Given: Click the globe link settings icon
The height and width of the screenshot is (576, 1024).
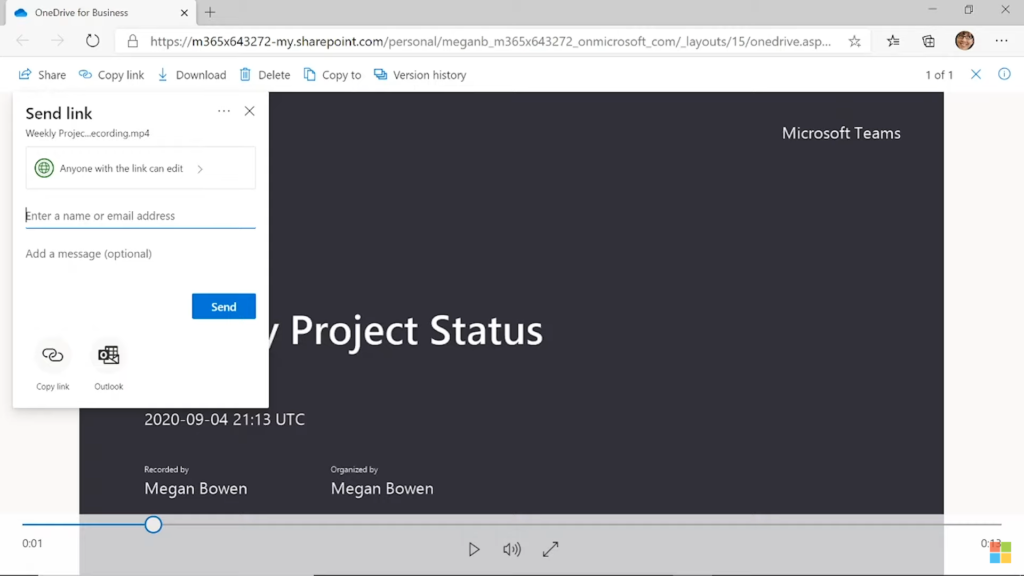Looking at the screenshot, I should 44,168.
